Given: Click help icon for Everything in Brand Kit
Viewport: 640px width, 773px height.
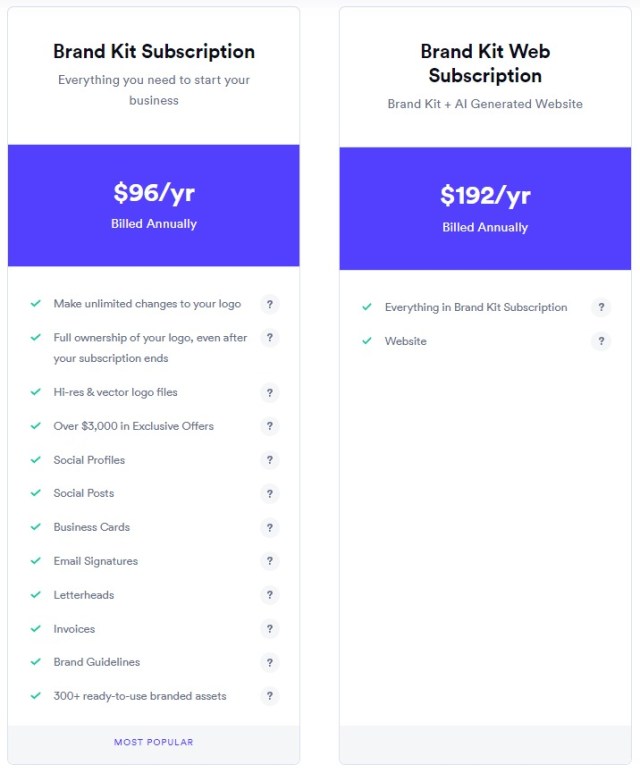Looking at the screenshot, I should pyautogui.click(x=601, y=308).
